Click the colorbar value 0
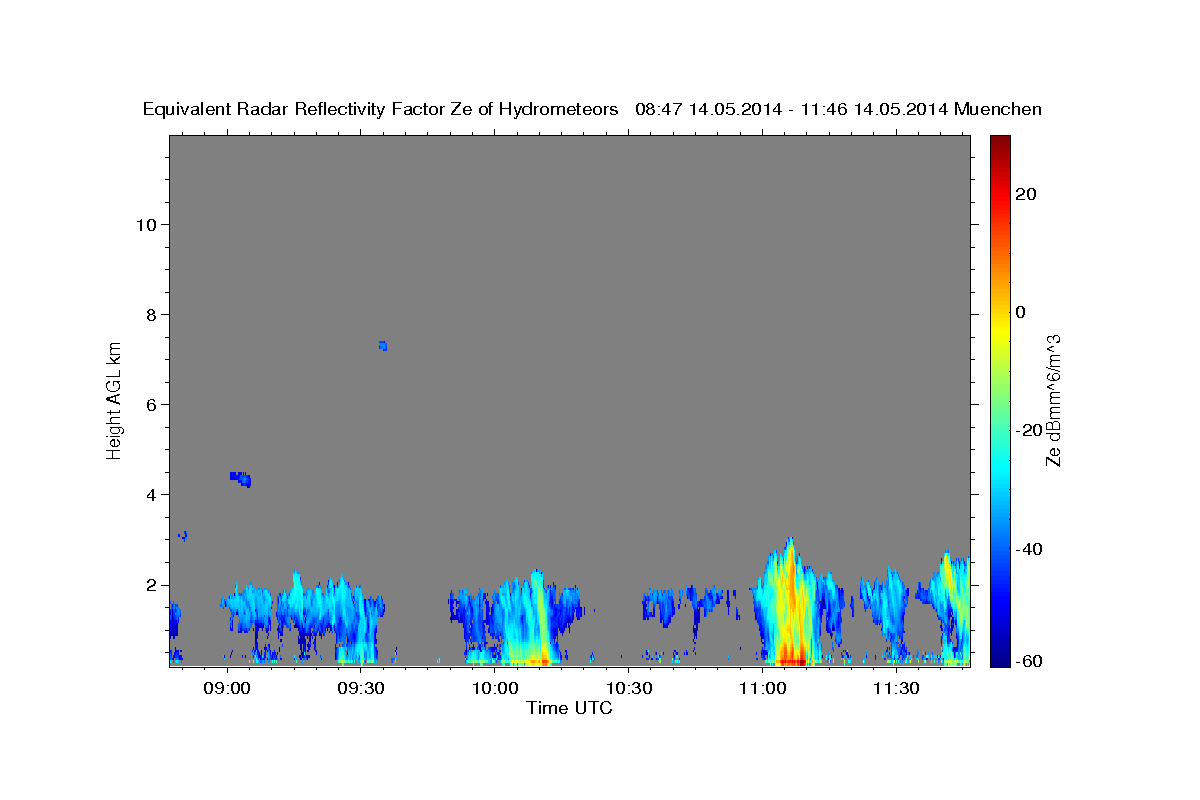Image resolution: width=1200 pixels, height=800 pixels. click(x=1020, y=312)
